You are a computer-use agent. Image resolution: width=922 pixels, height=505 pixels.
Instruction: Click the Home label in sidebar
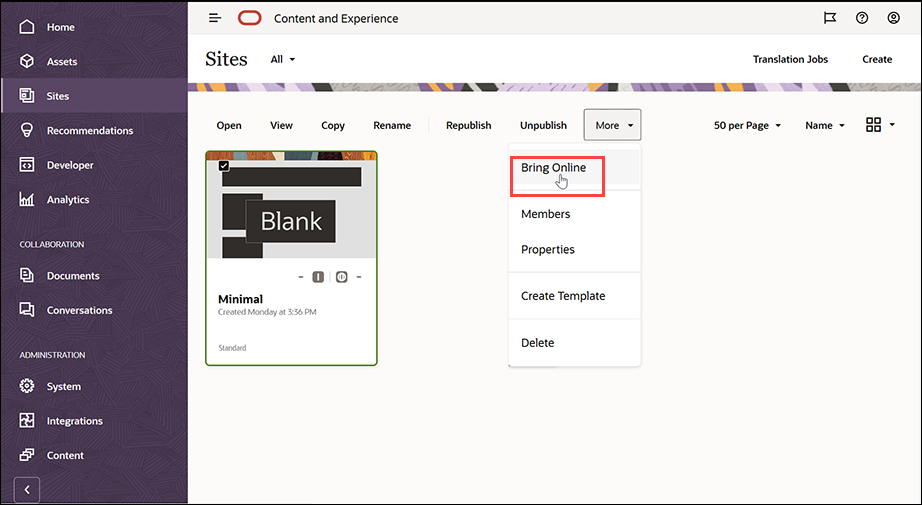61,27
